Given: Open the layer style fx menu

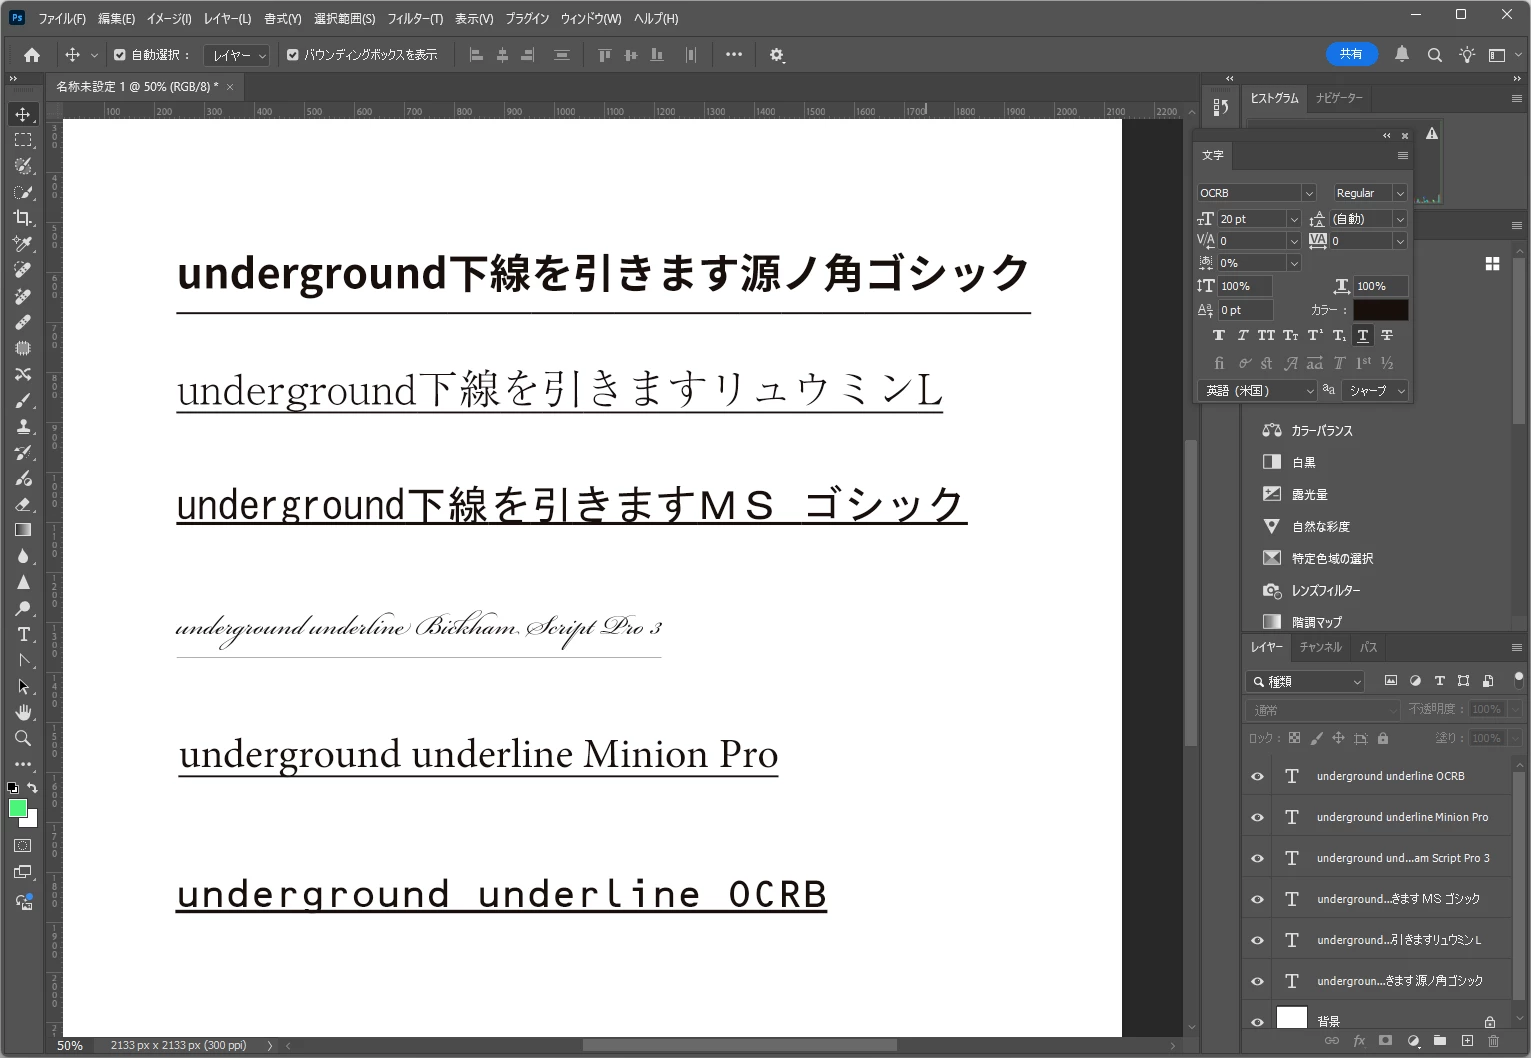Looking at the screenshot, I should click(1358, 1041).
